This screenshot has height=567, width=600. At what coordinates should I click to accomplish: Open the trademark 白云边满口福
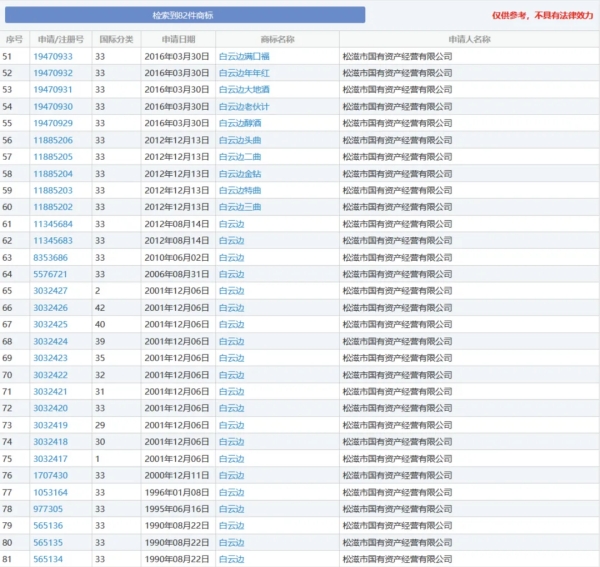245,56
